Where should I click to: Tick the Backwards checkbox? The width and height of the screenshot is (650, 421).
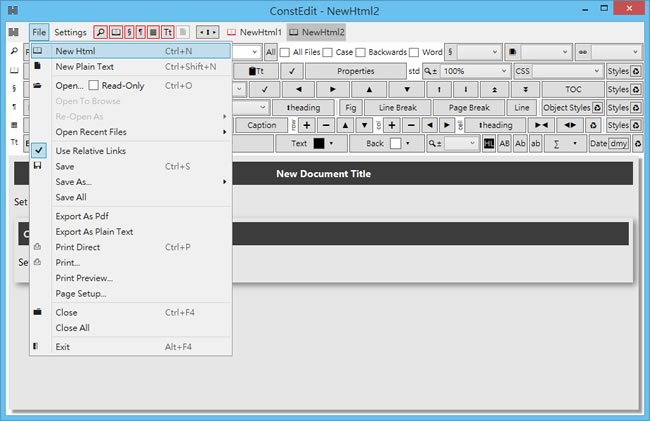[x=361, y=52]
